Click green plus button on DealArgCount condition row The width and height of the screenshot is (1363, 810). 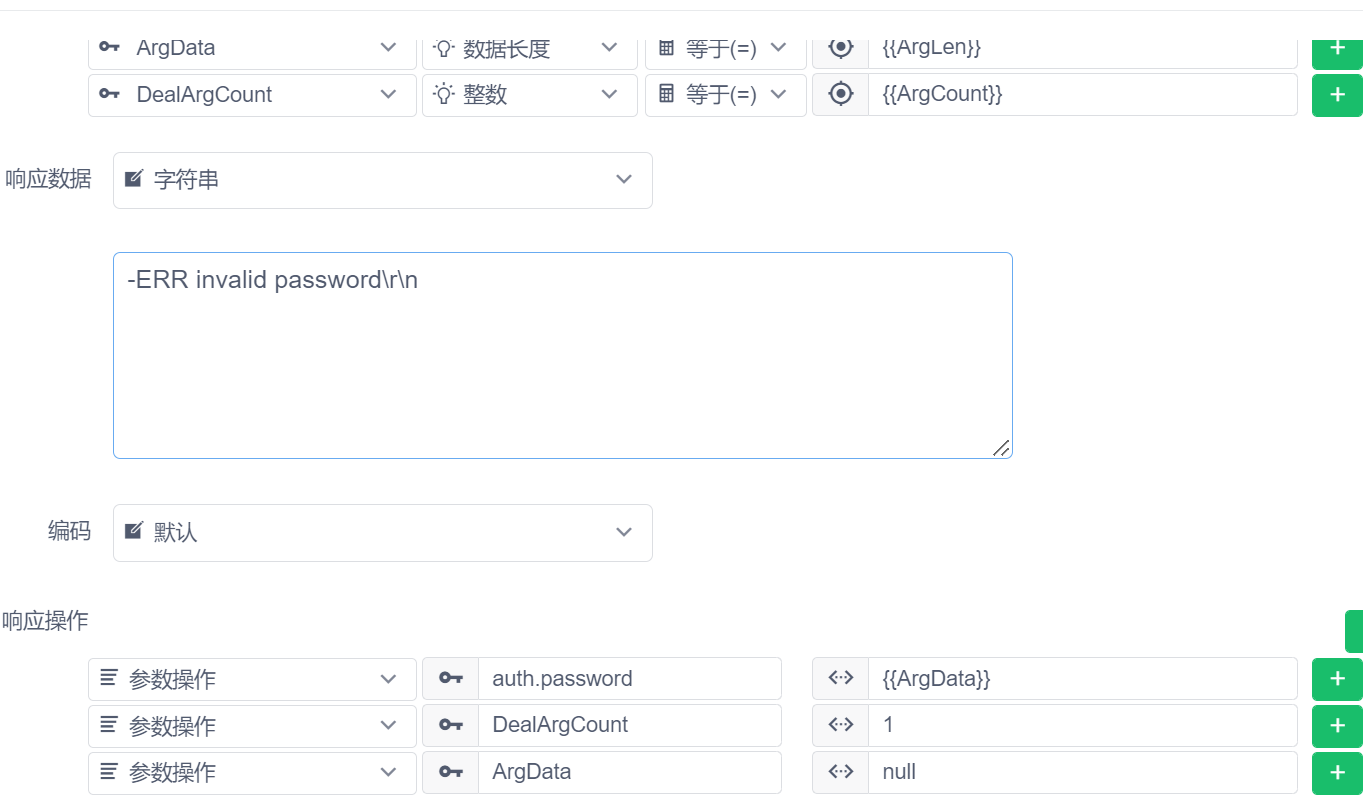[x=1336, y=95]
